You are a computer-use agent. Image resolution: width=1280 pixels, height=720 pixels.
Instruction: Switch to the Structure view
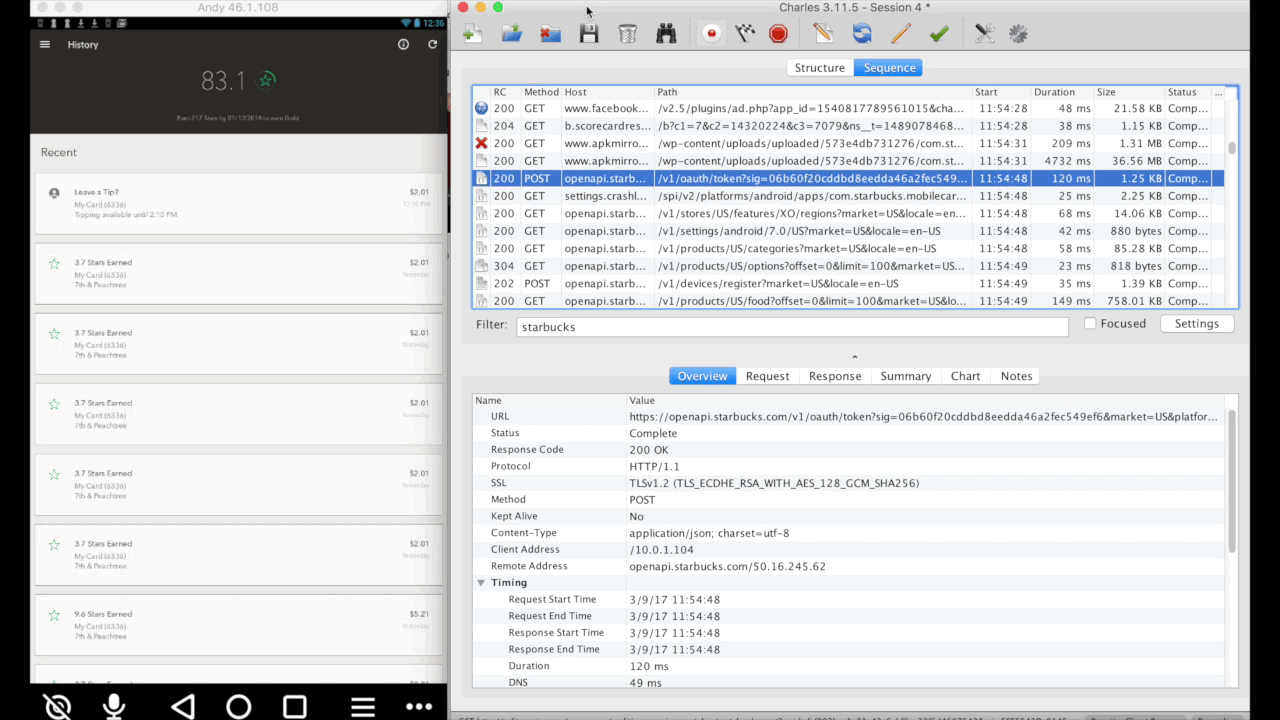tap(820, 68)
